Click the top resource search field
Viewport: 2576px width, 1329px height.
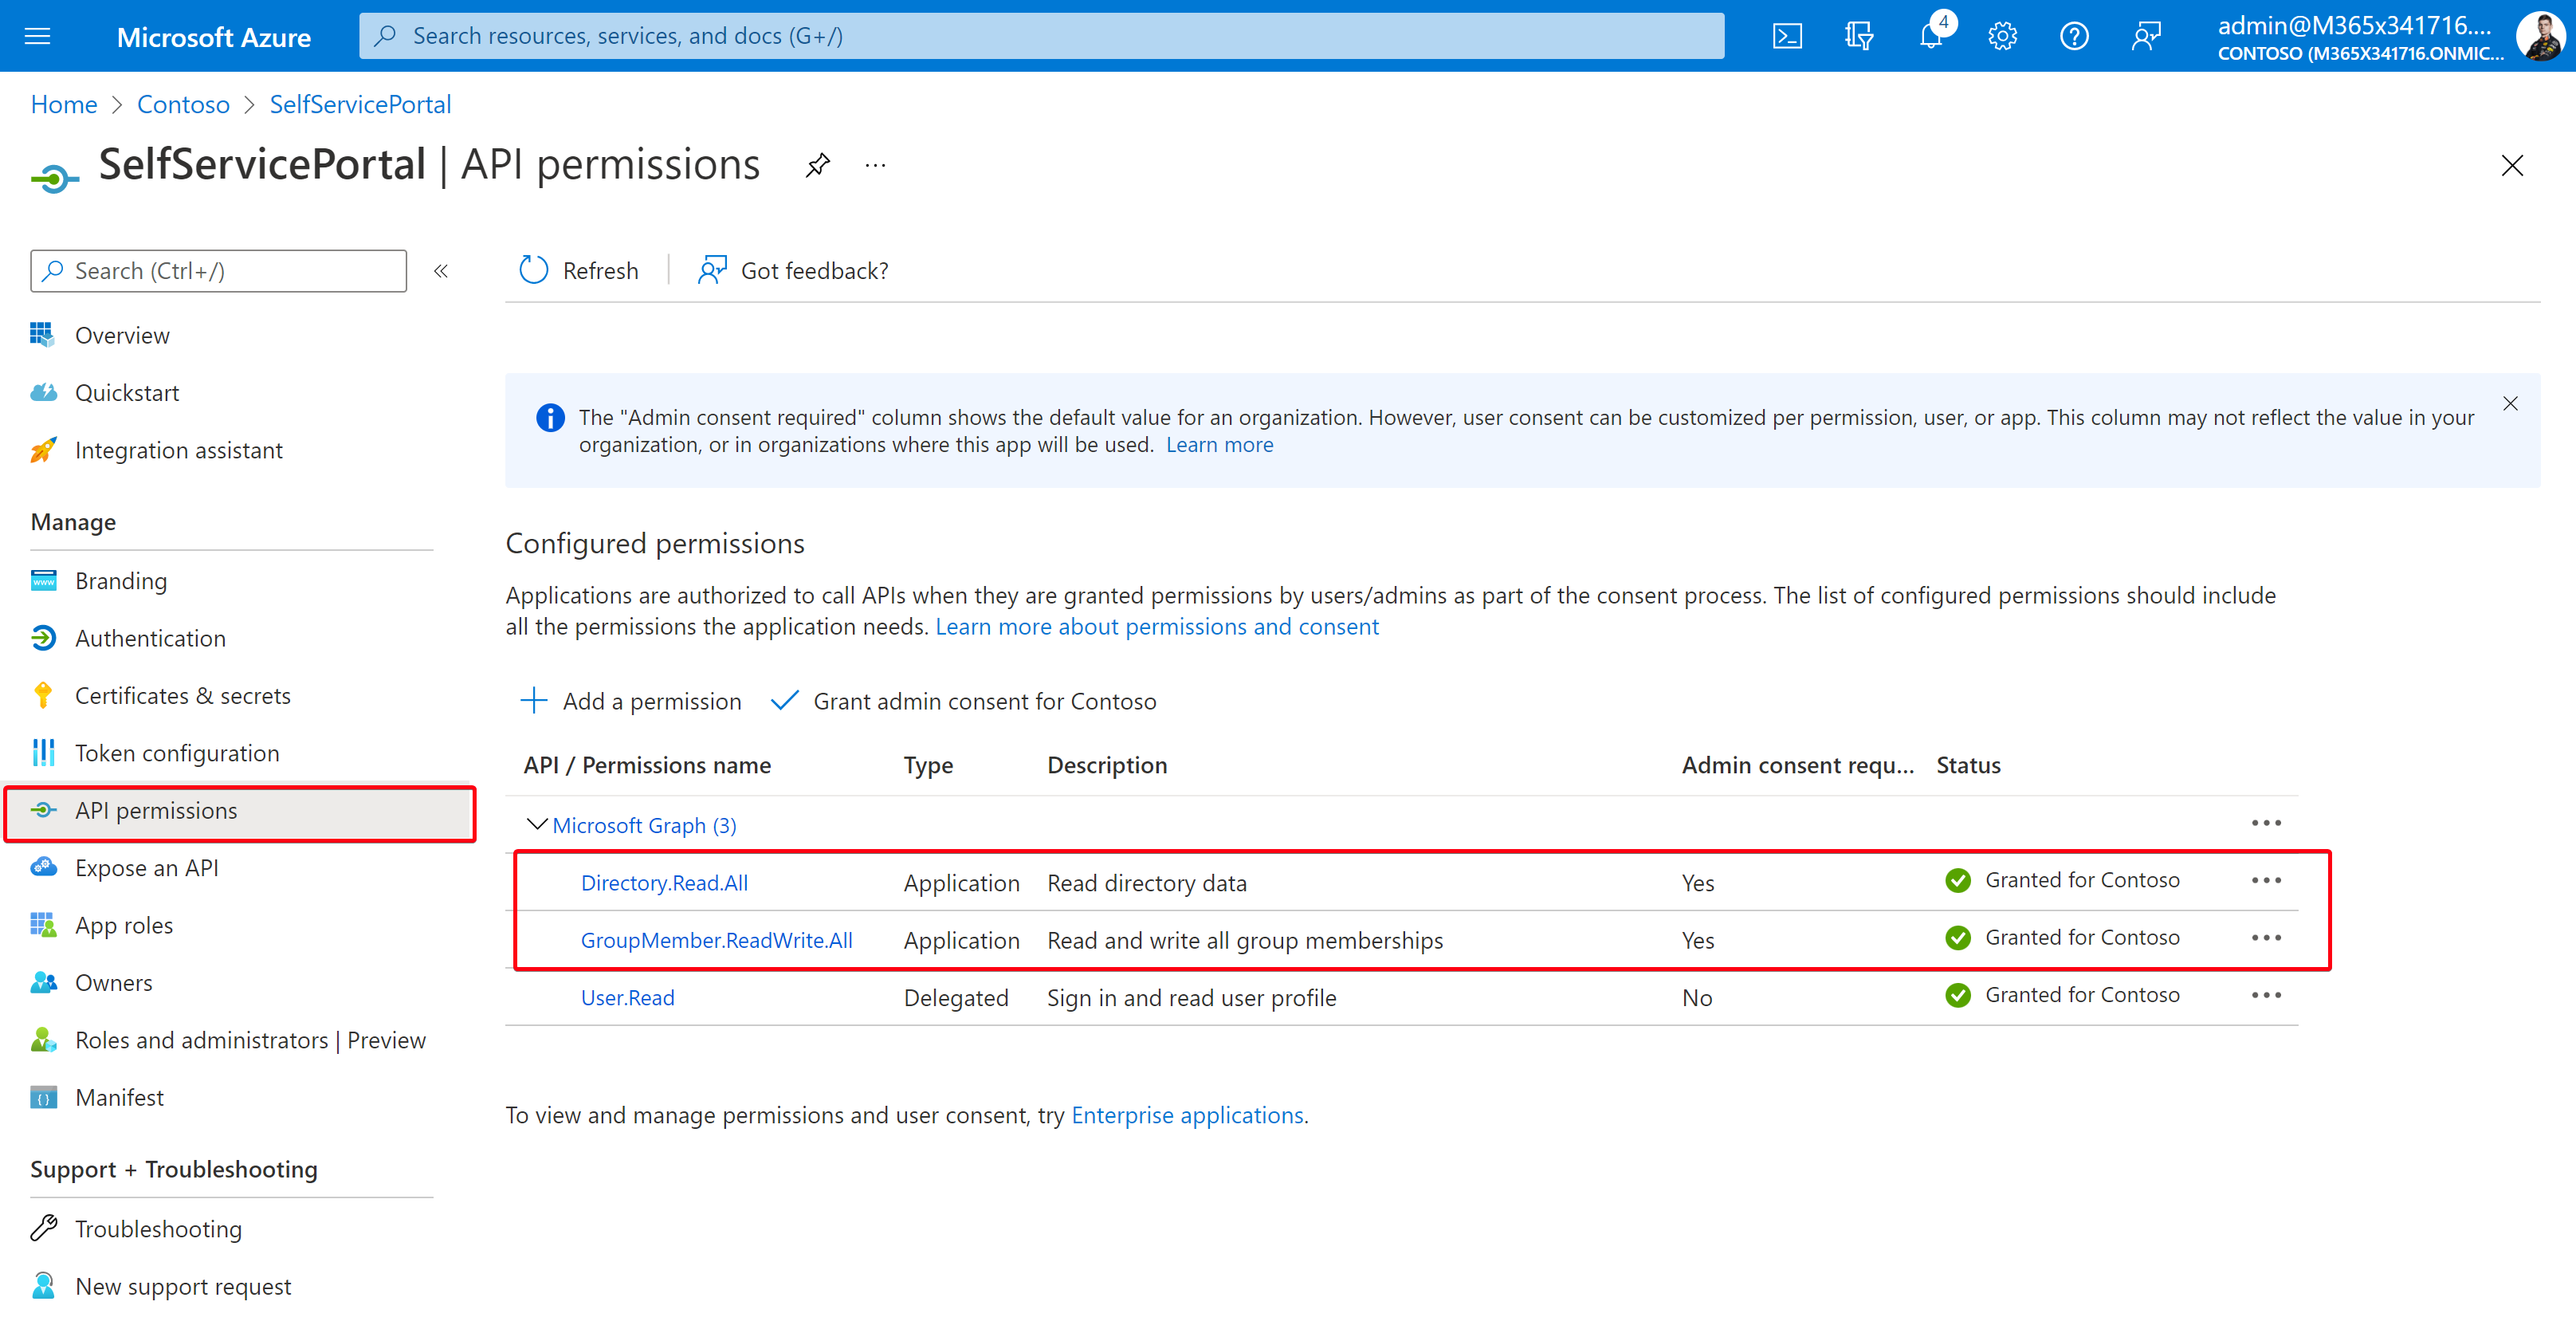click(1040, 36)
